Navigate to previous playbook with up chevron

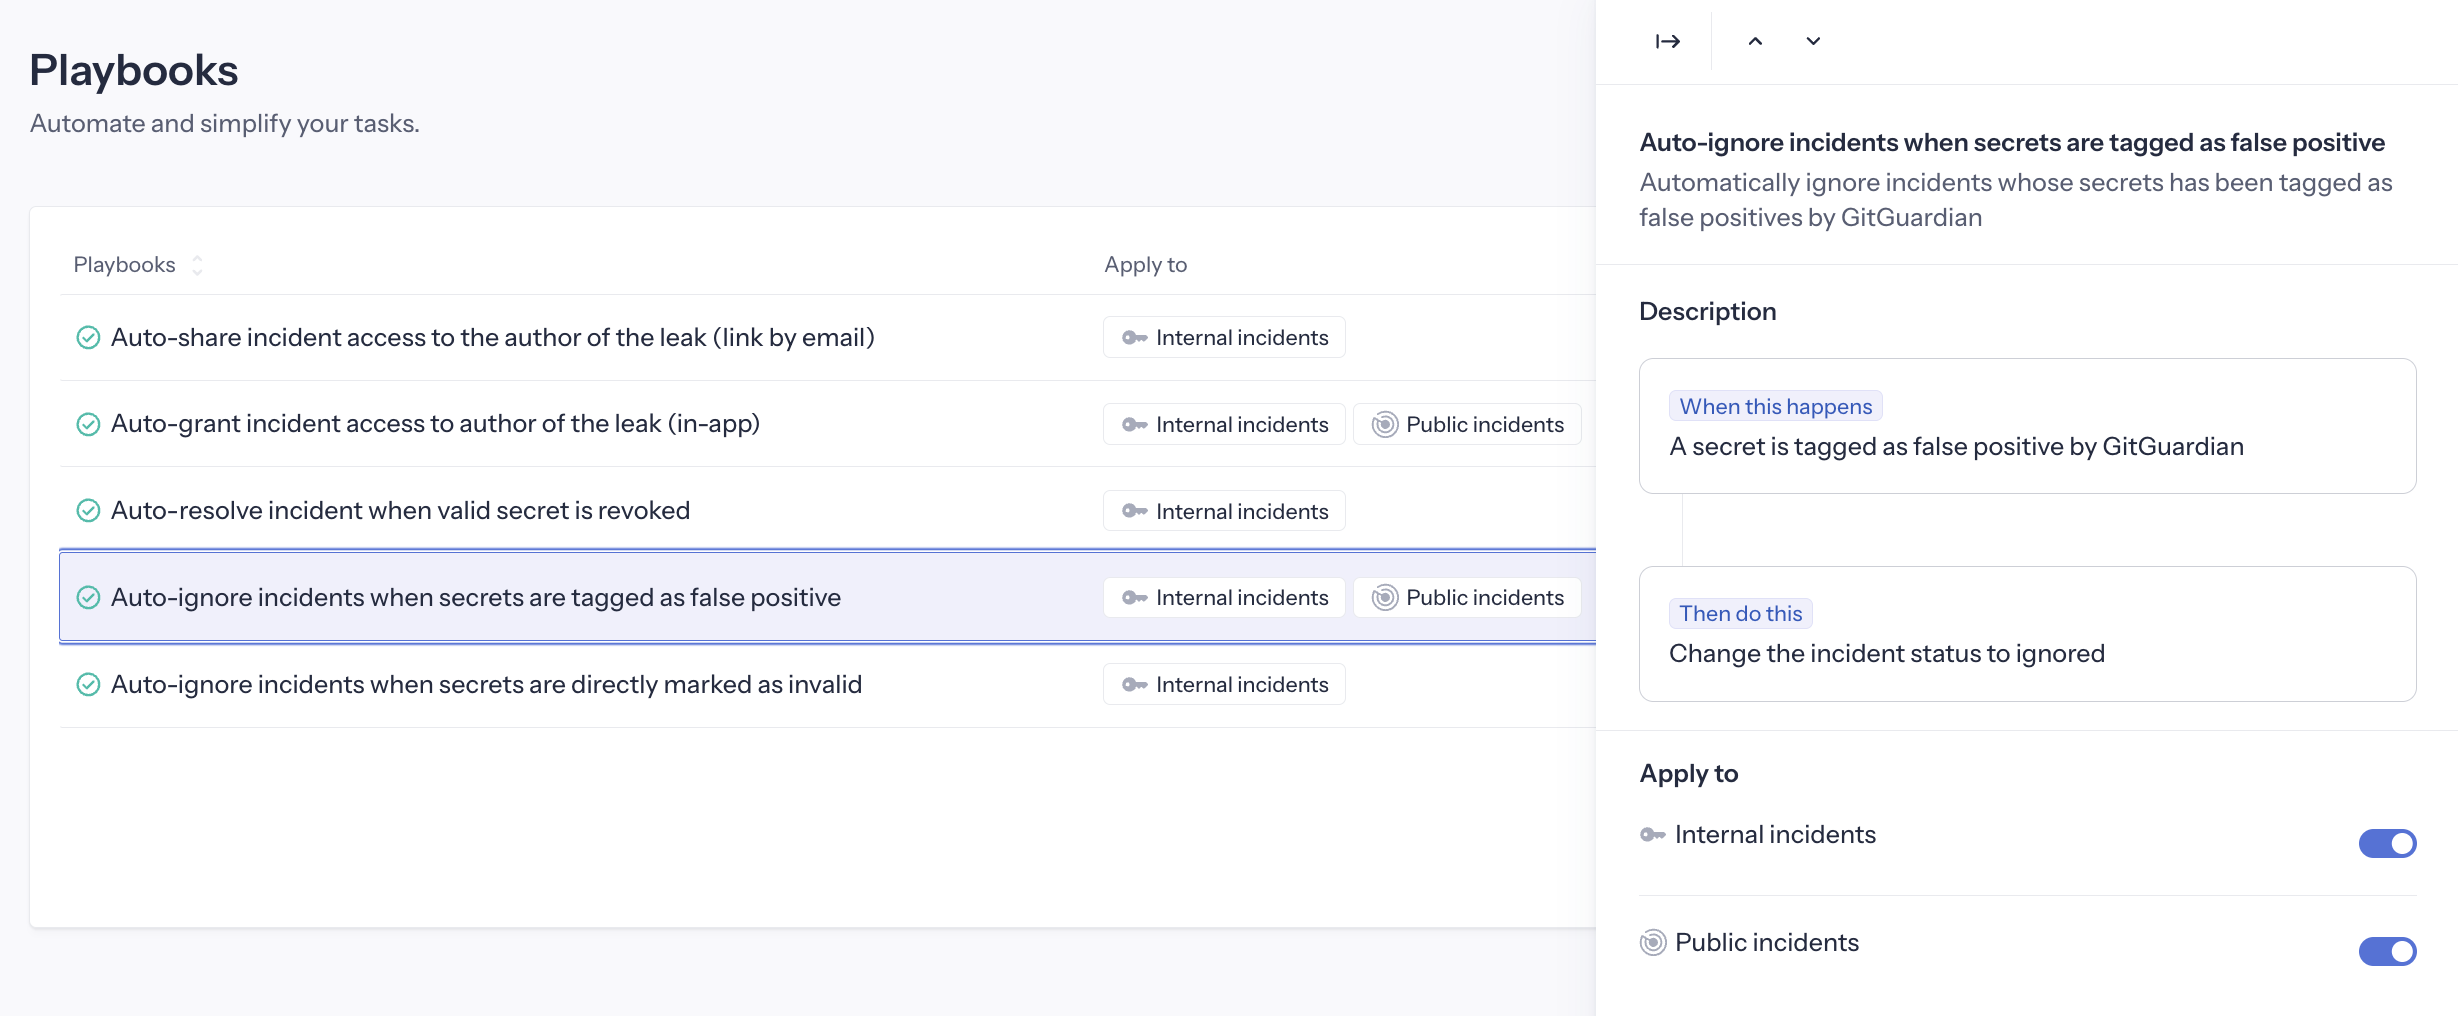point(1756,41)
